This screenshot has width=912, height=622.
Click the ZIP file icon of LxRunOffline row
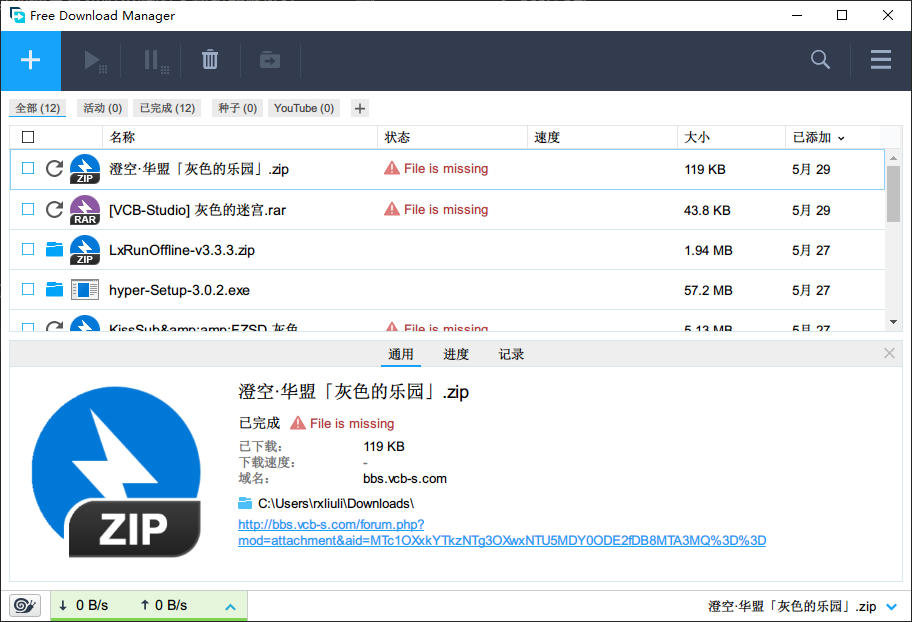[85, 250]
